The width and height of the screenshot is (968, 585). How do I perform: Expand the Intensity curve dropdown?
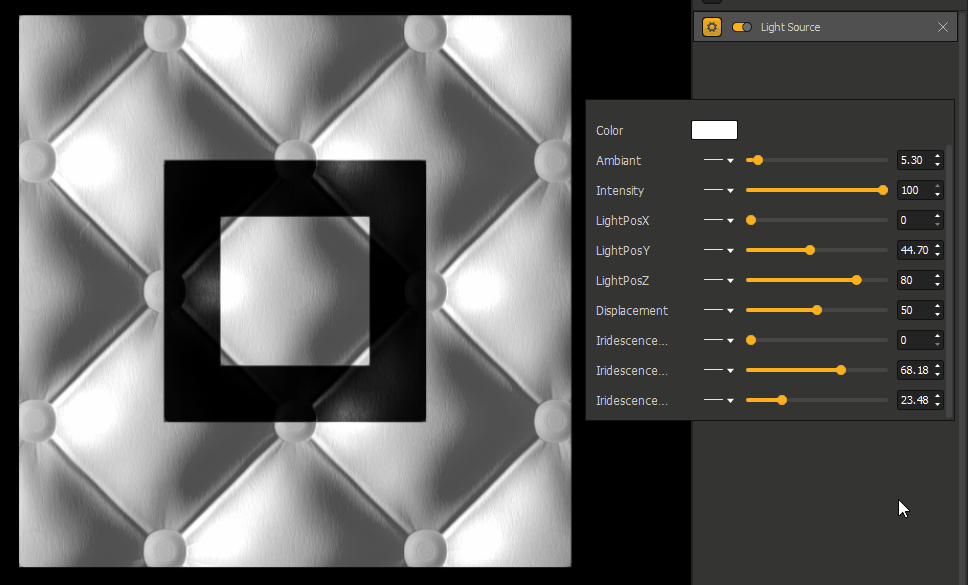point(719,190)
